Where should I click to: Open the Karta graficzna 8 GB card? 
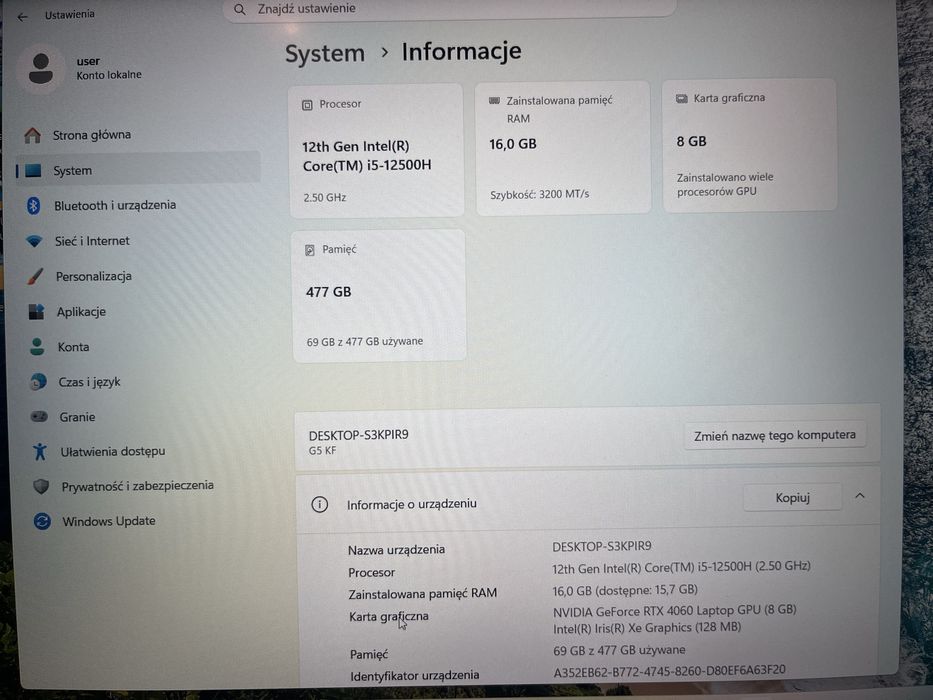pos(750,145)
